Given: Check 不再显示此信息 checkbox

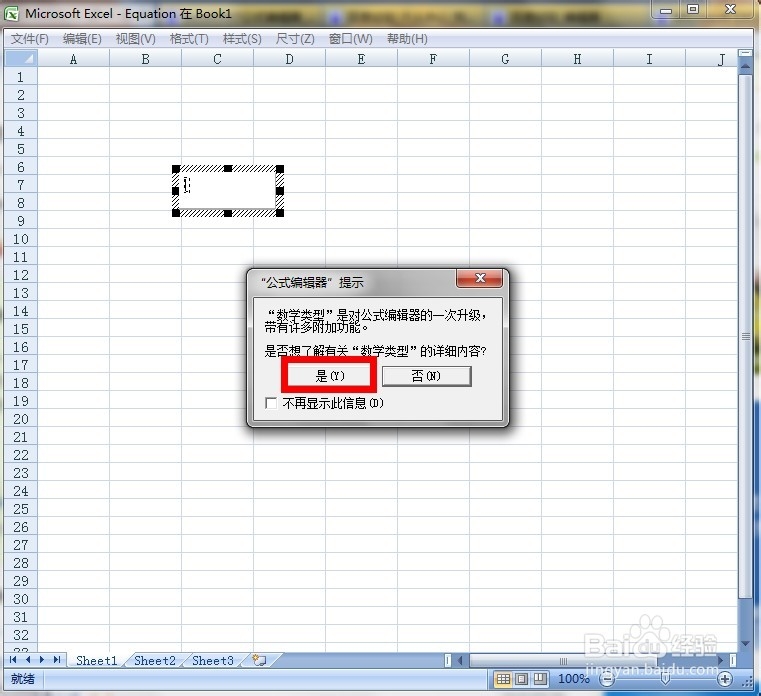Looking at the screenshot, I should pyautogui.click(x=271, y=403).
